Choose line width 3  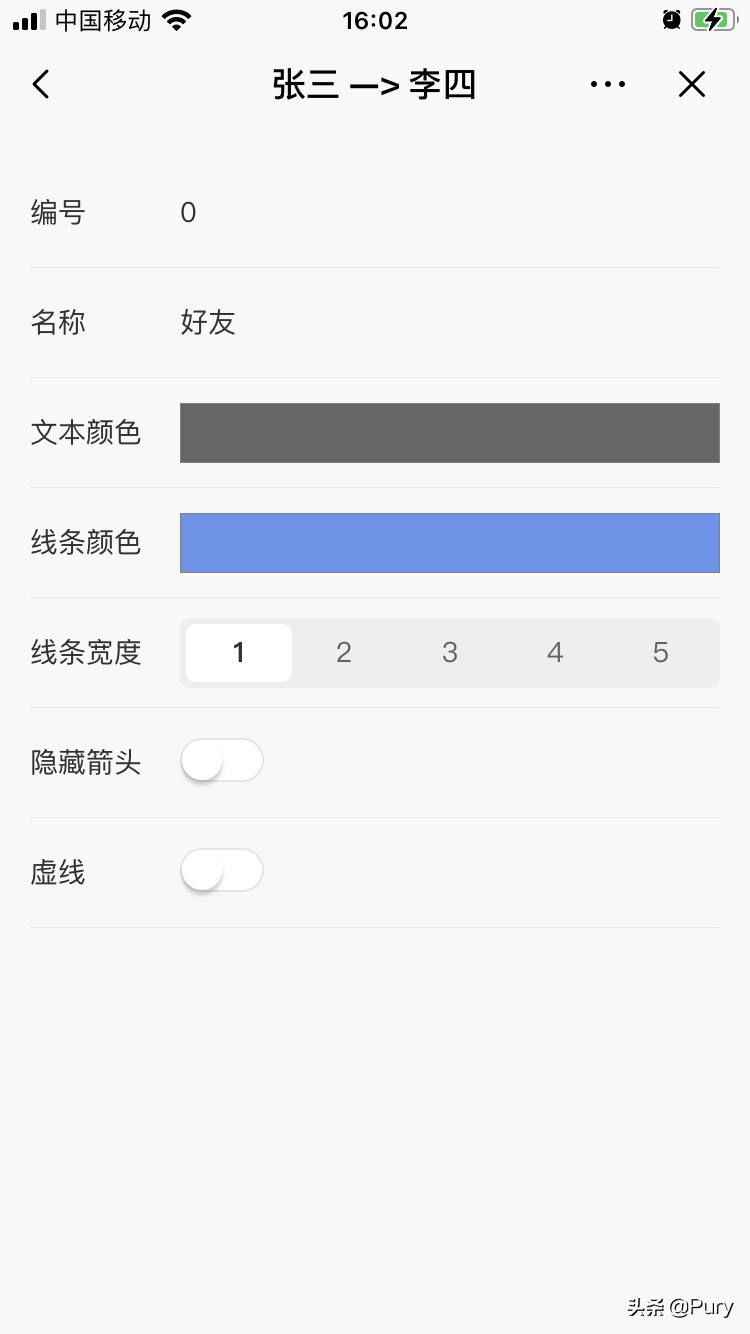coord(450,653)
